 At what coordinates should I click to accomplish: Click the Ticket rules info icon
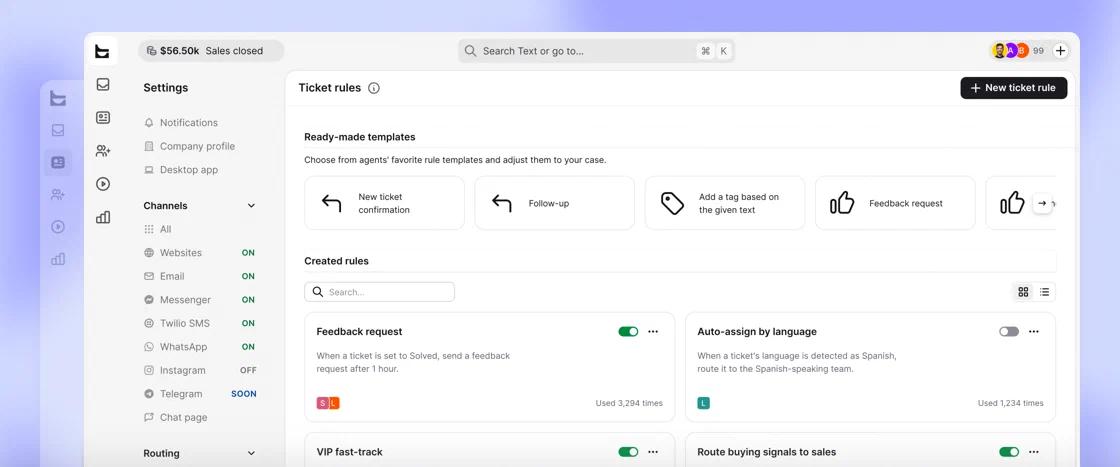[x=374, y=88]
